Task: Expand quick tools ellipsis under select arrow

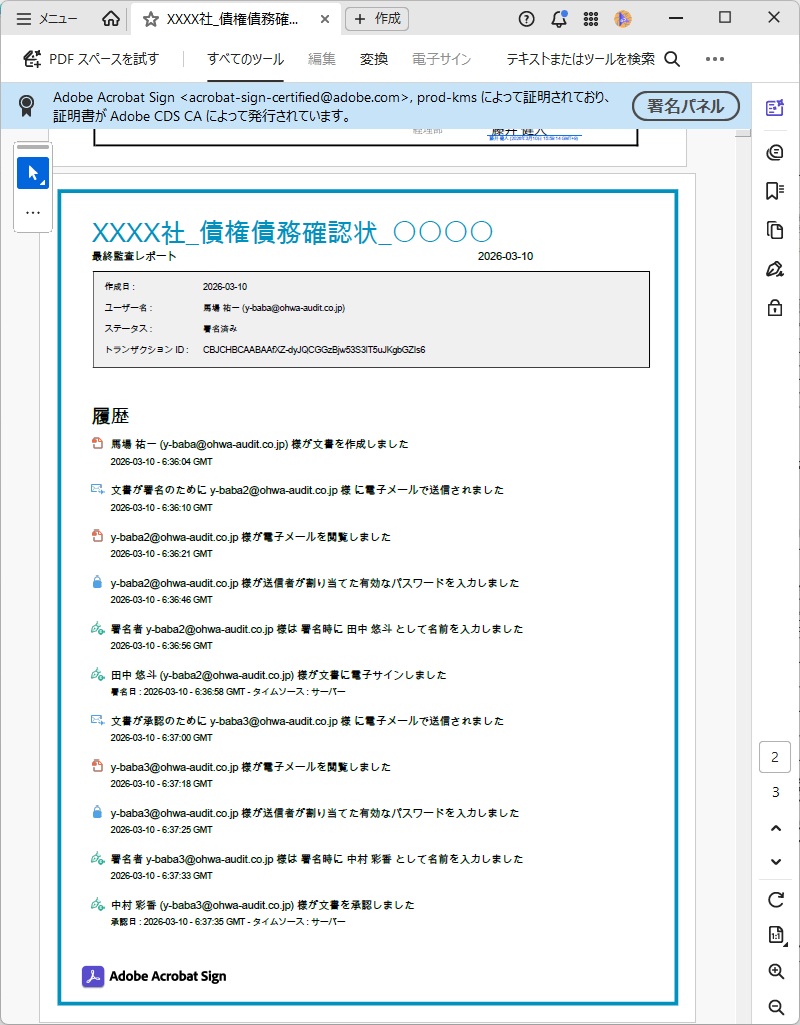Action: pos(33,212)
